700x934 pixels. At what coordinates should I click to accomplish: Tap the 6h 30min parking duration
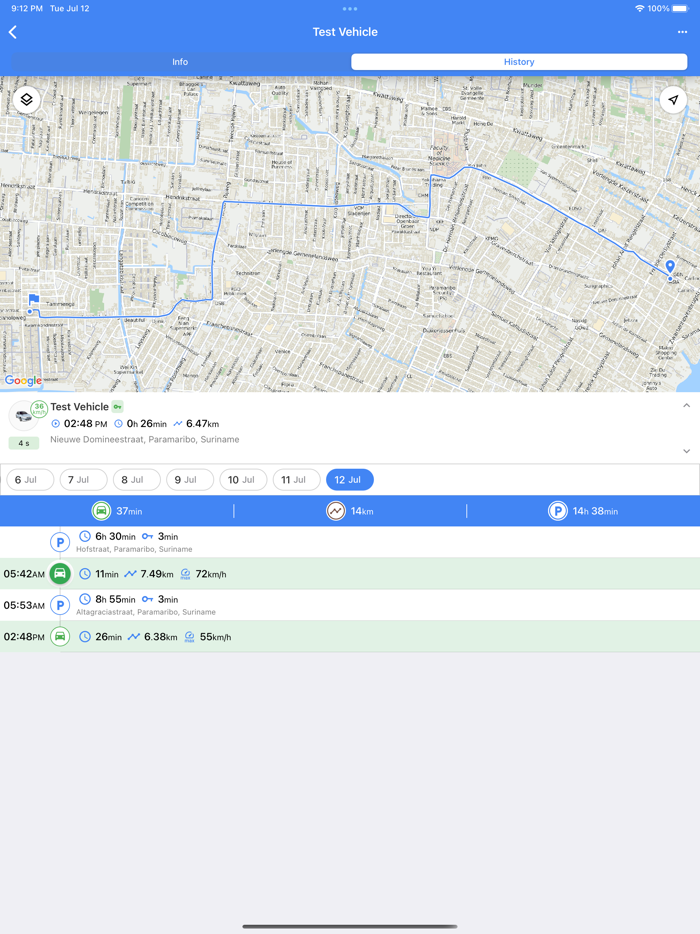115,536
